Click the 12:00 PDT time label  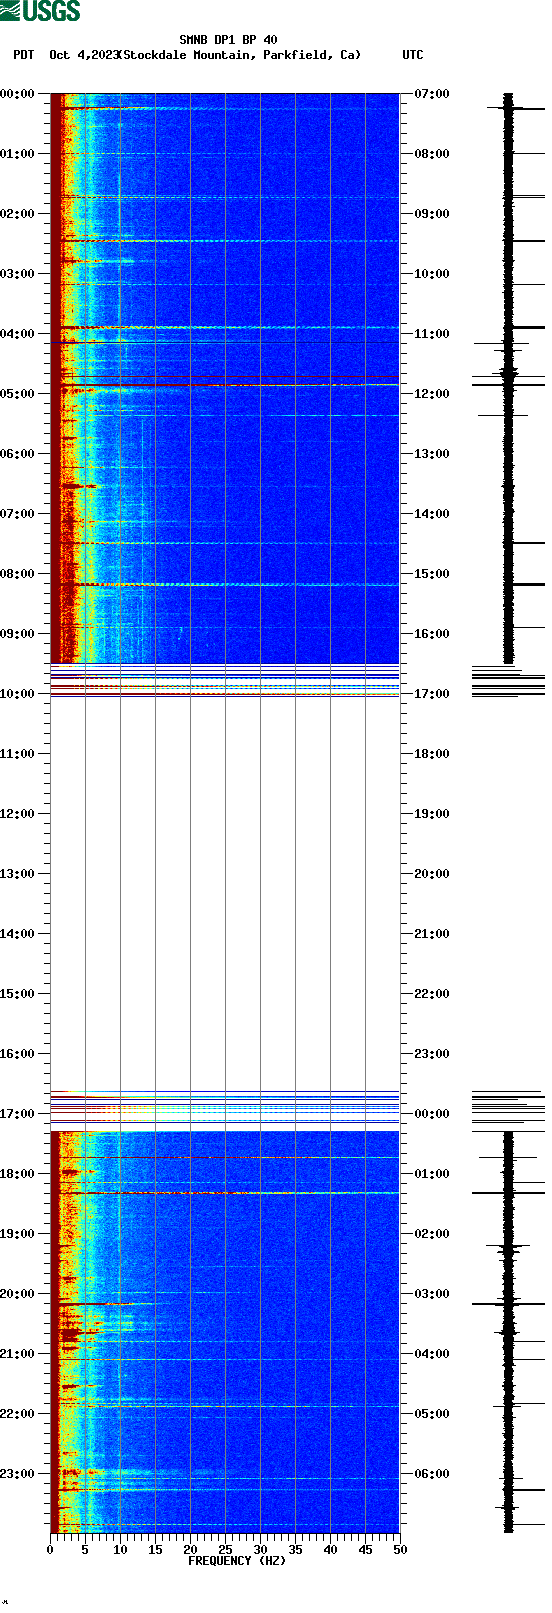[17, 814]
